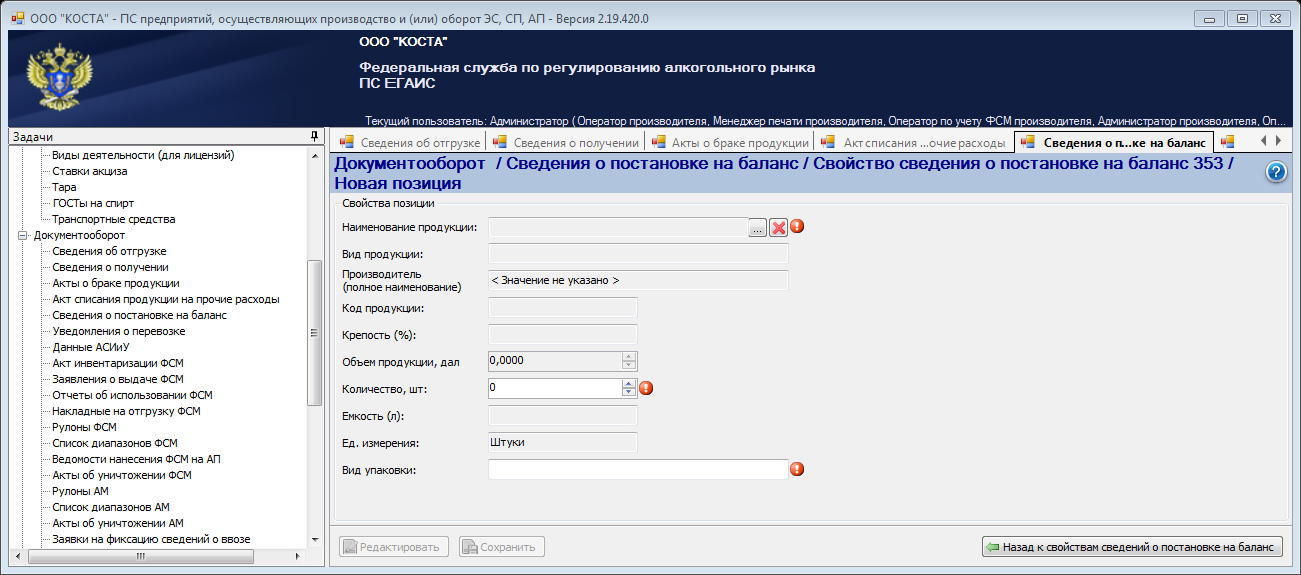Viewport: 1301px width, 575px height.
Task: Go back via Назад к свойствам сведений button
Action: 1132,547
